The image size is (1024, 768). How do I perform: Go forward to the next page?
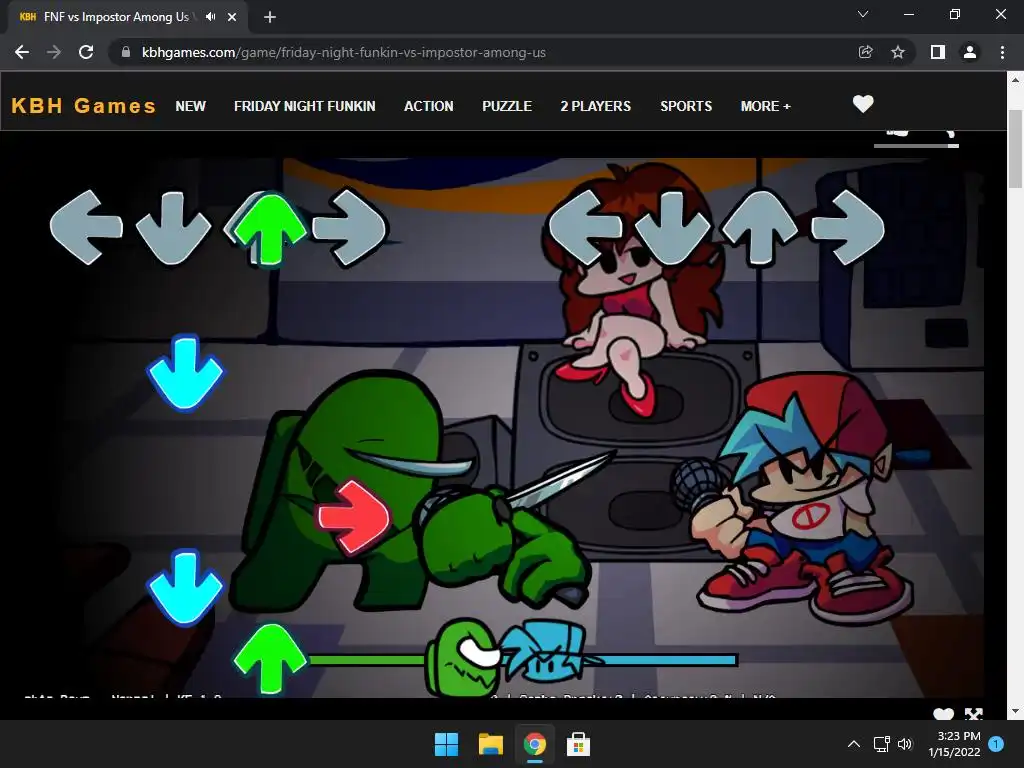(x=54, y=52)
